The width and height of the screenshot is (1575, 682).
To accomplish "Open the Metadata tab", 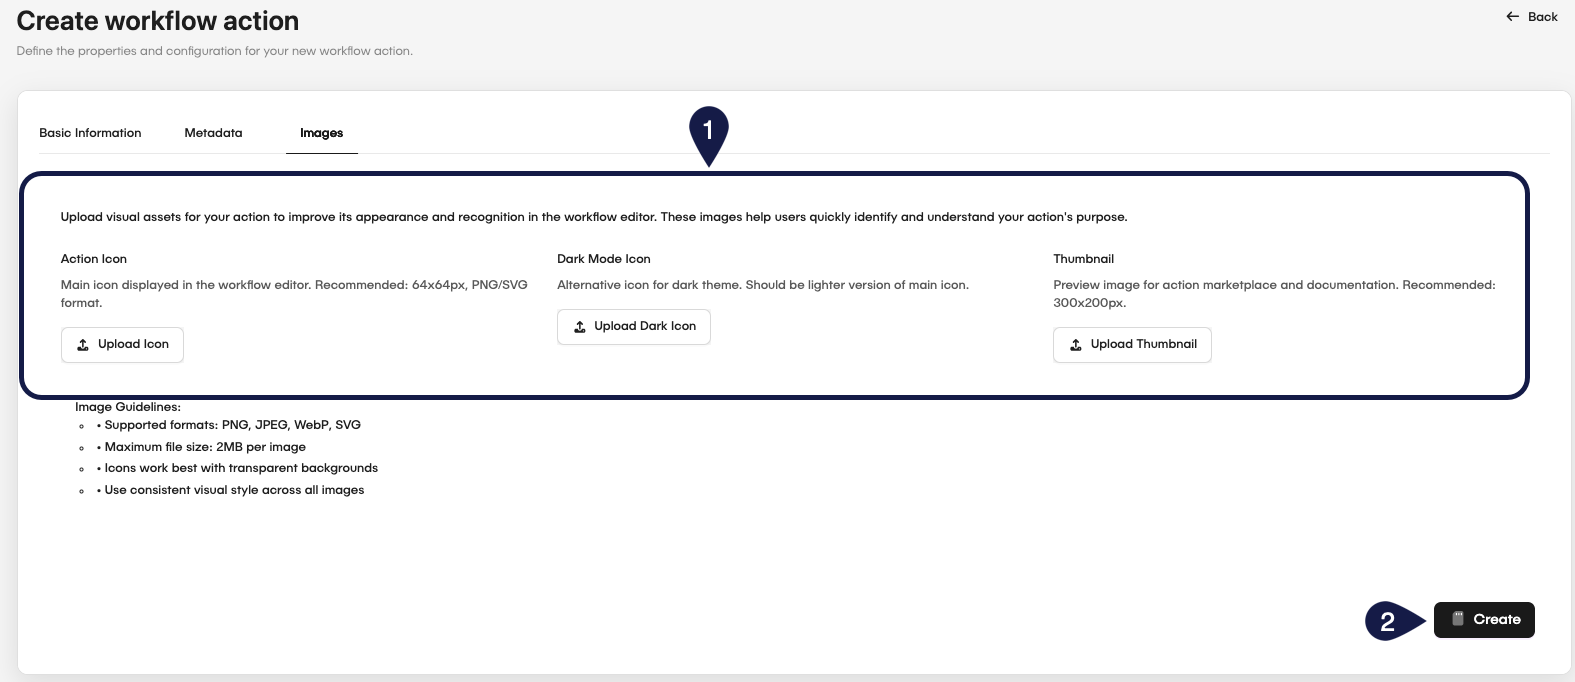I will coord(213,133).
